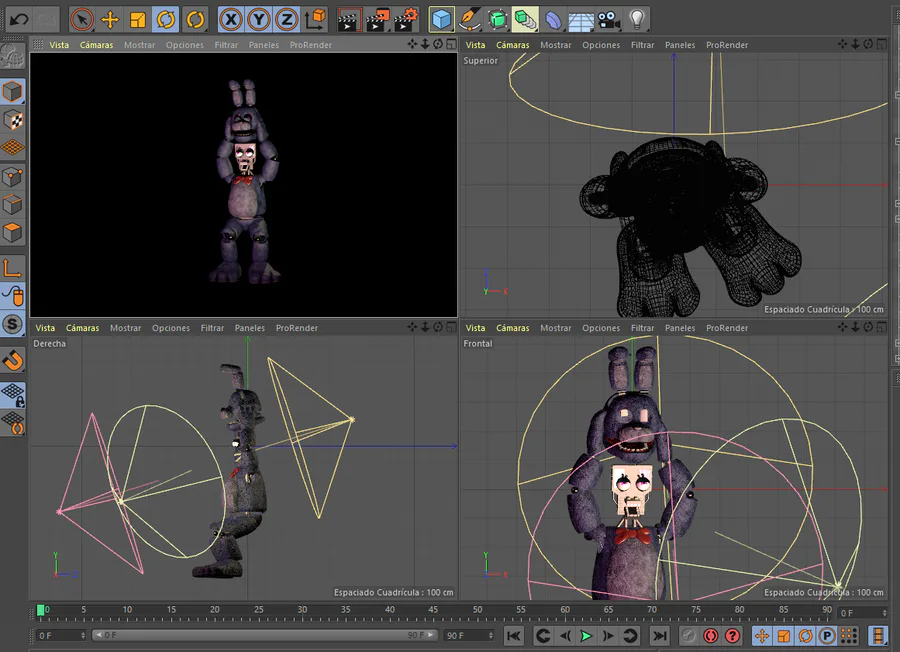Open Paneles menu in Frontal viewport

[680, 328]
